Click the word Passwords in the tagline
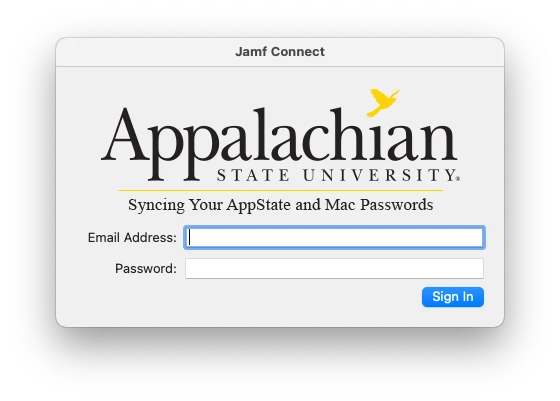 [x=396, y=205]
